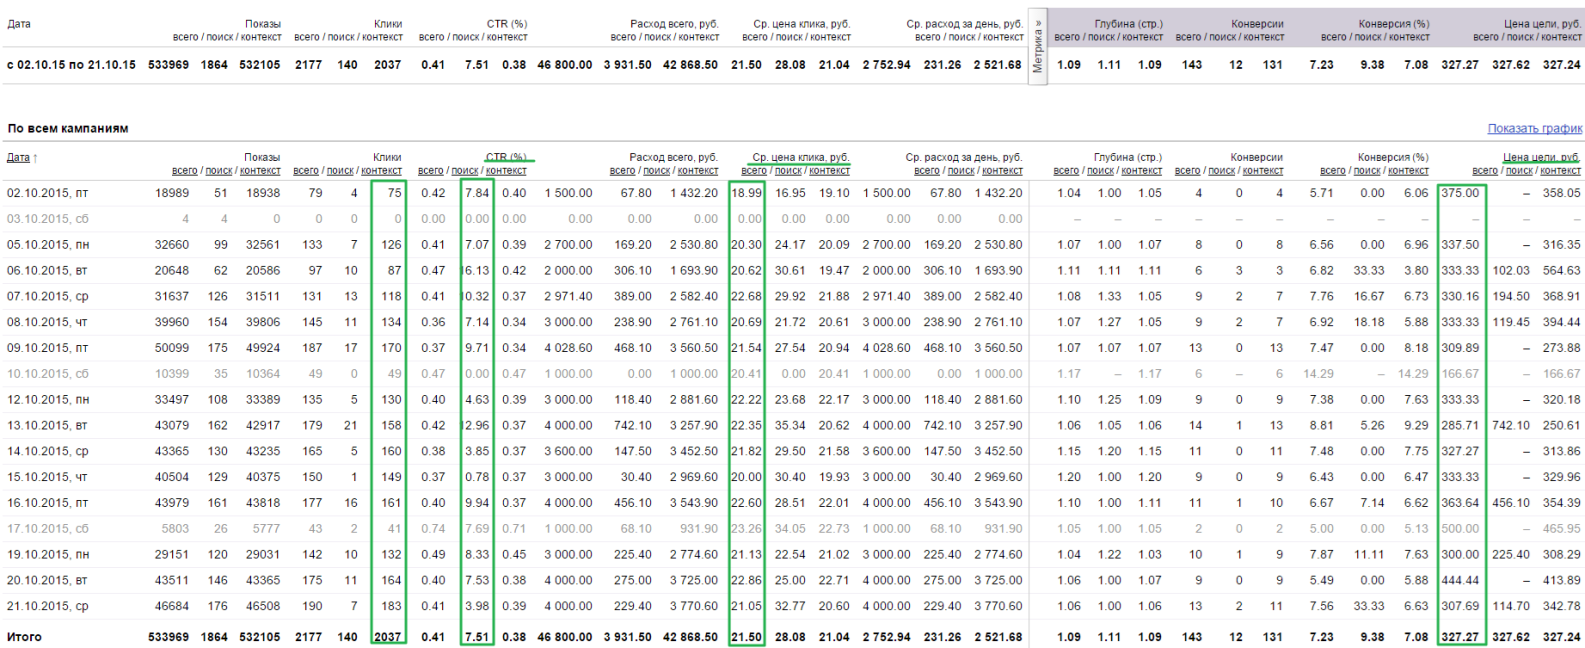Sort by Ср. цена клика контекст in the daily table
1585x648 pixels.
tap(830, 171)
